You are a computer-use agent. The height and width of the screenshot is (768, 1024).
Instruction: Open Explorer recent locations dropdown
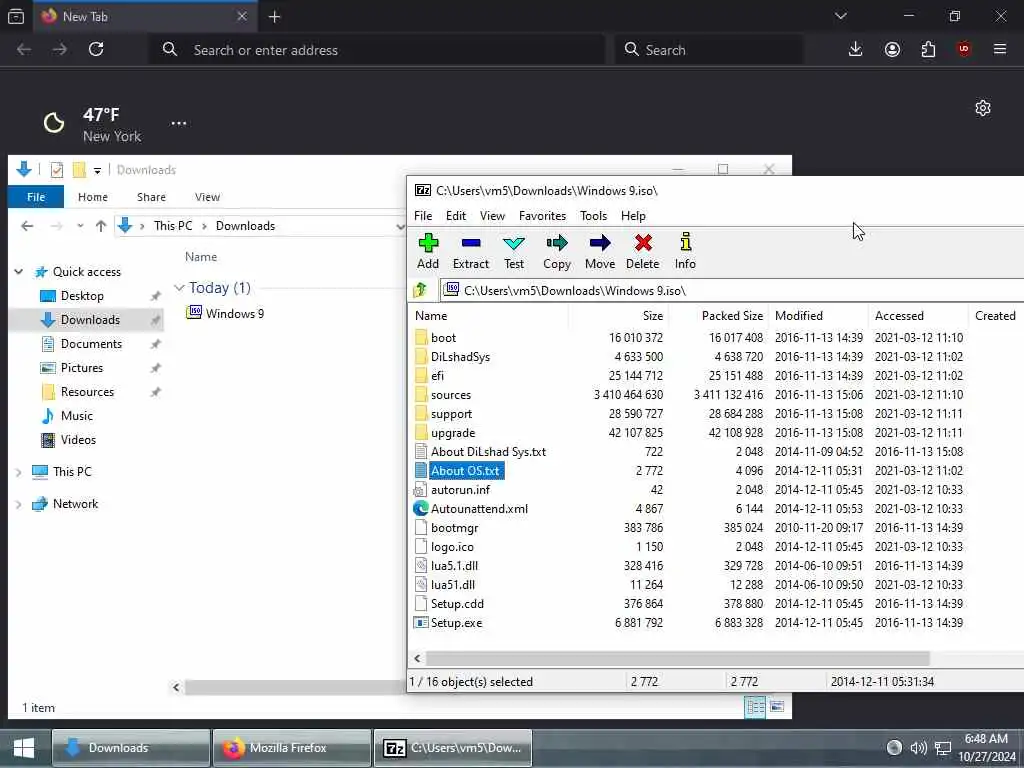(x=80, y=226)
